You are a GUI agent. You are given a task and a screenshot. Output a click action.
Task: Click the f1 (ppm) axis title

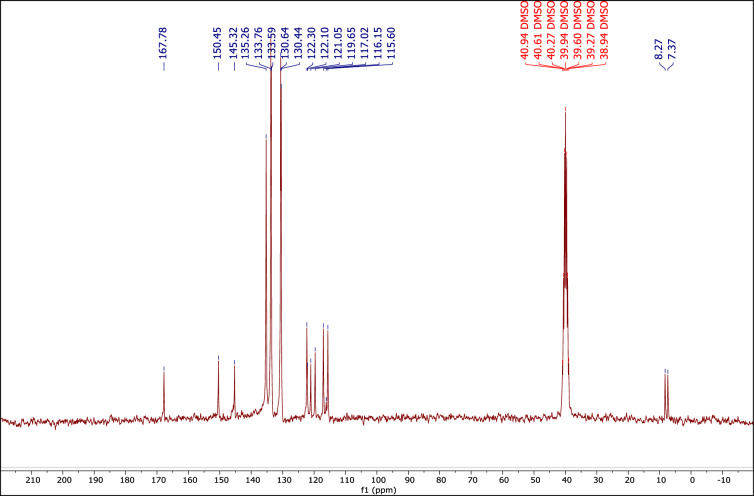378,491
